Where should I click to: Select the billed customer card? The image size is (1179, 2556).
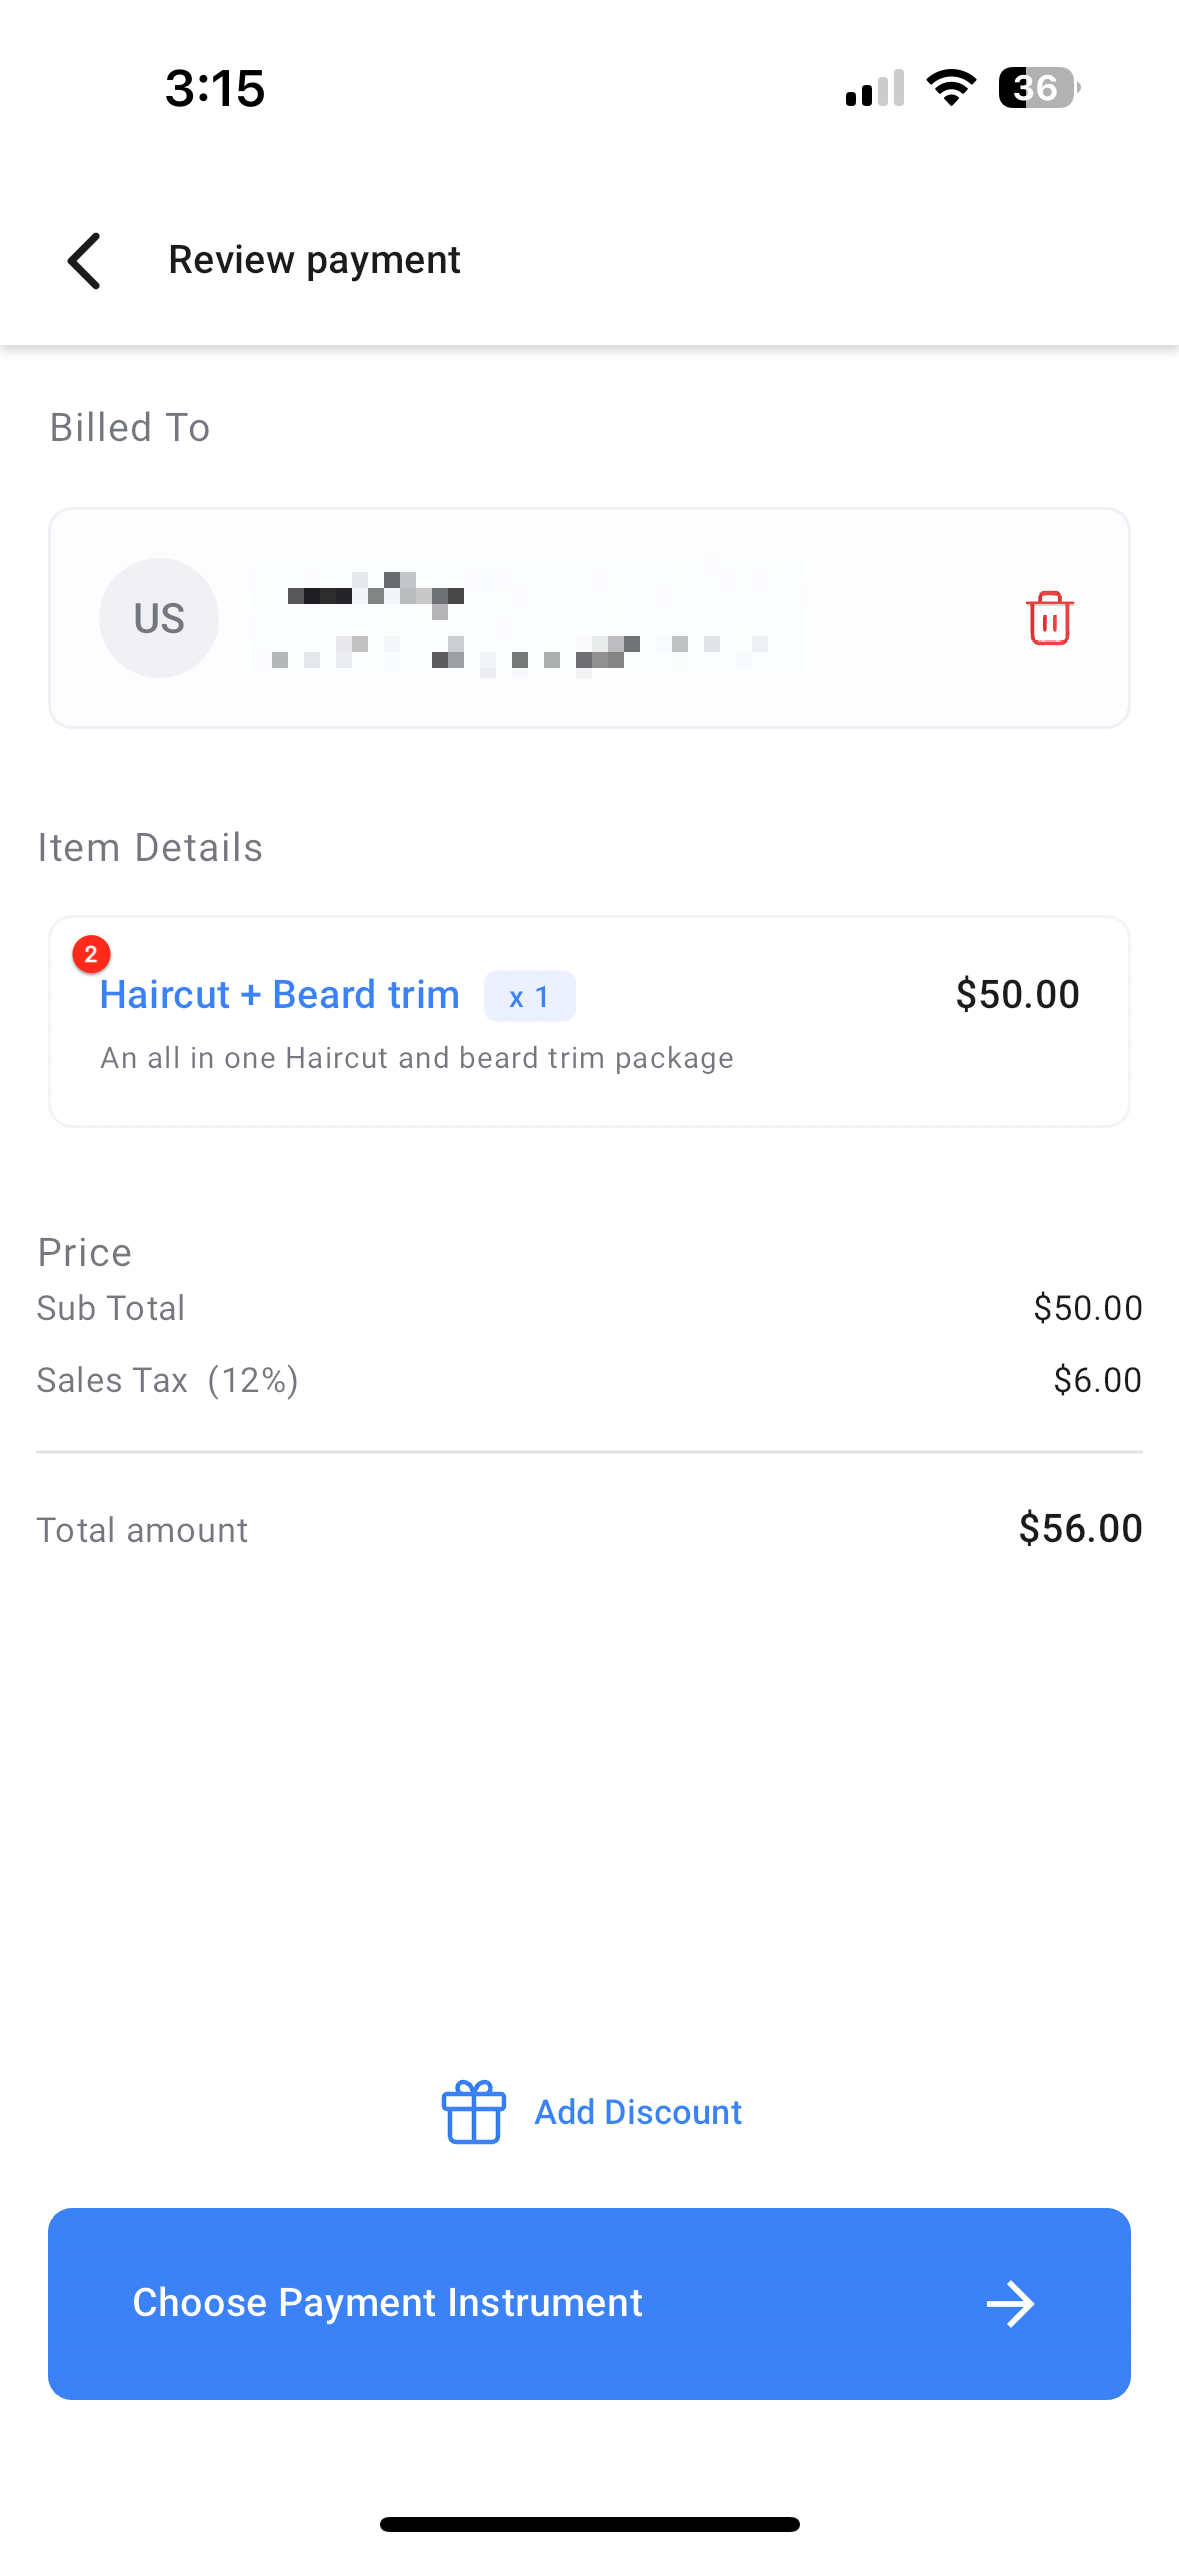[589, 618]
